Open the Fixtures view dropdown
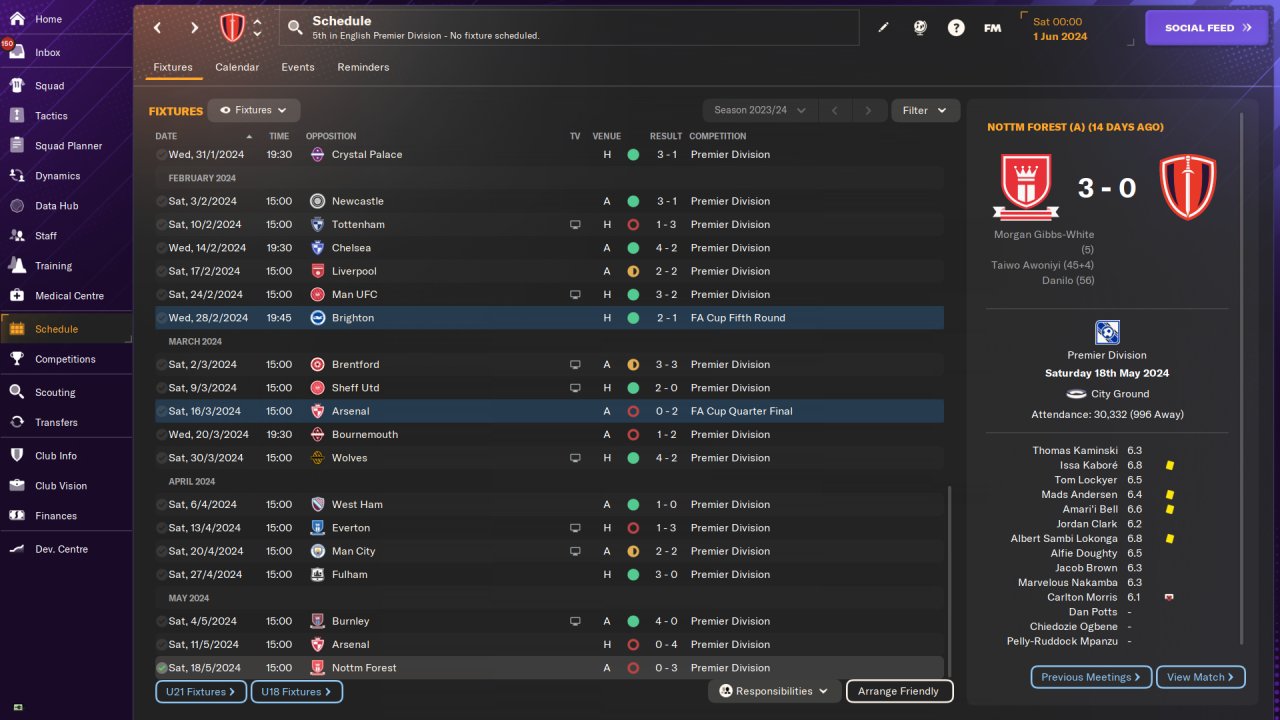Screen dimensions: 1280x720 (254, 110)
